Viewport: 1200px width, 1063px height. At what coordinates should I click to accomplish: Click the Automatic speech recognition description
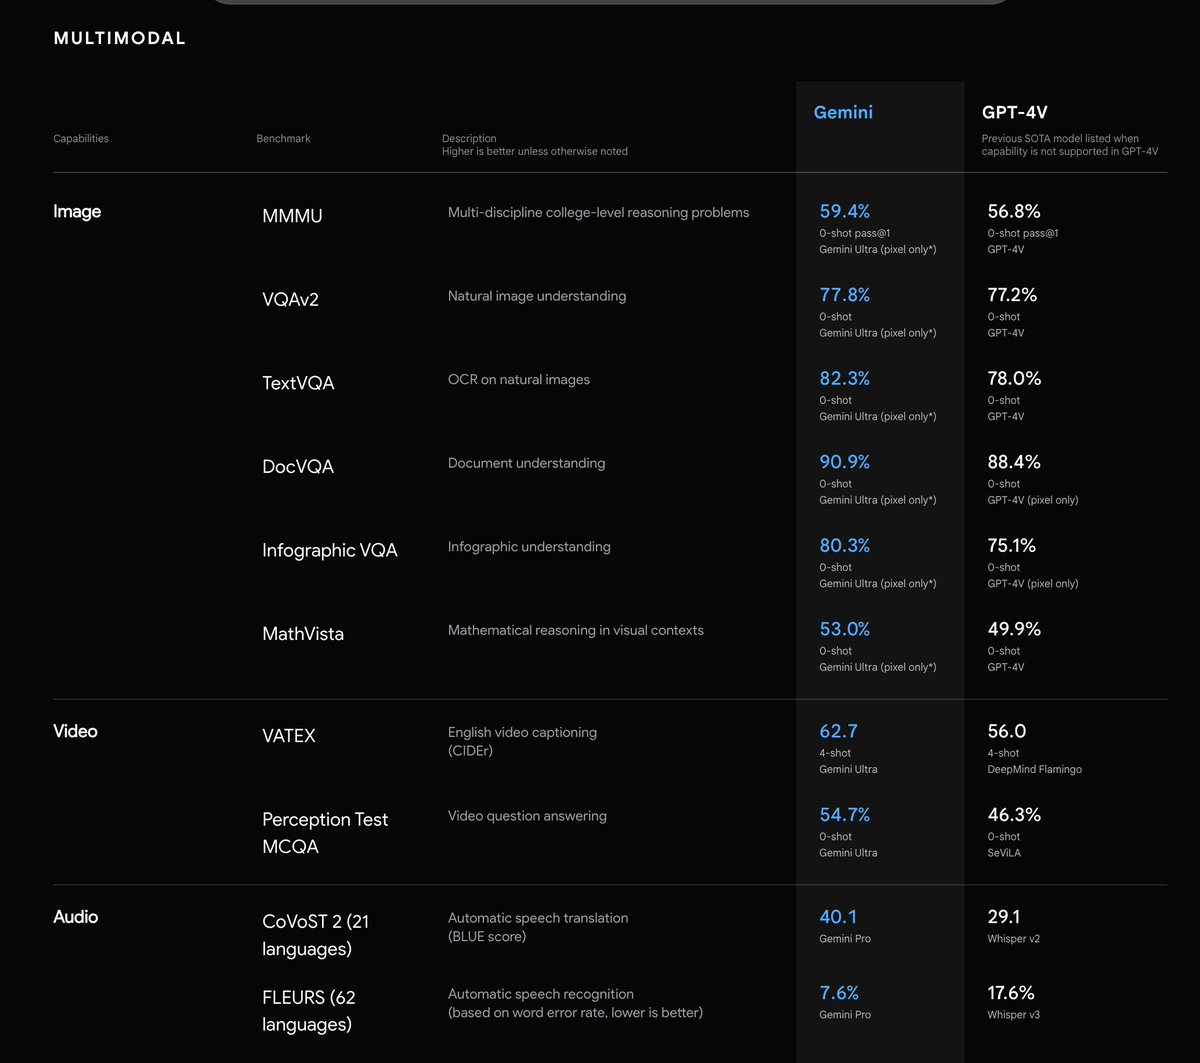coord(575,1003)
